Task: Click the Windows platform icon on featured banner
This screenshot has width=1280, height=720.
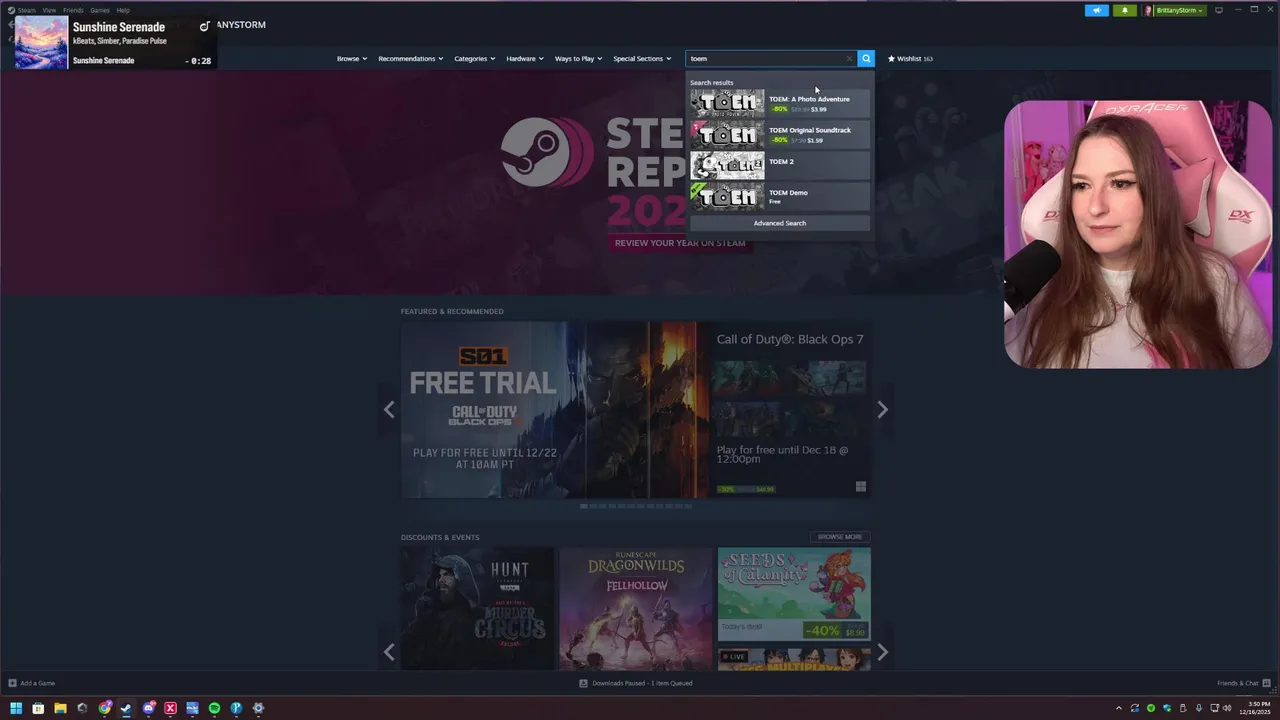Action: [860, 487]
